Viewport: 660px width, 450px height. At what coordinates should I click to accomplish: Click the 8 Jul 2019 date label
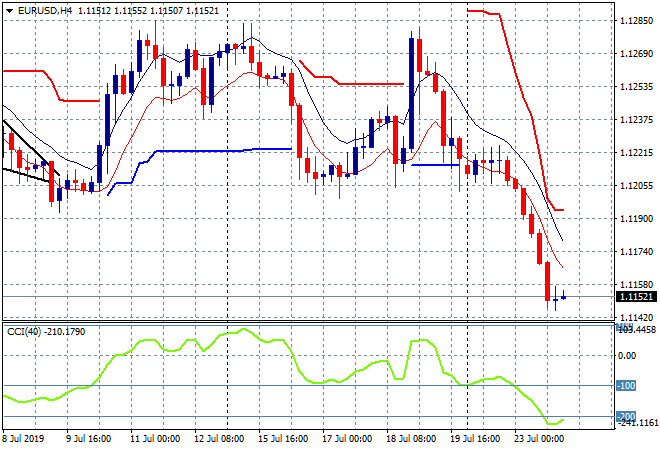coord(23,439)
